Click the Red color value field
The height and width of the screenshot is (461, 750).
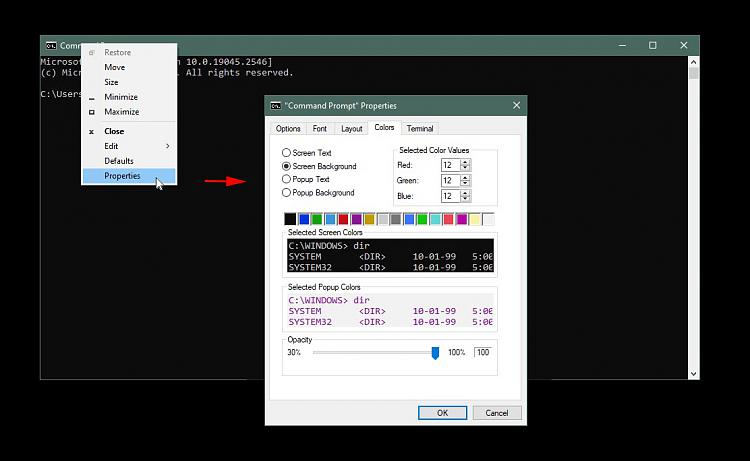[x=450, y=165]
